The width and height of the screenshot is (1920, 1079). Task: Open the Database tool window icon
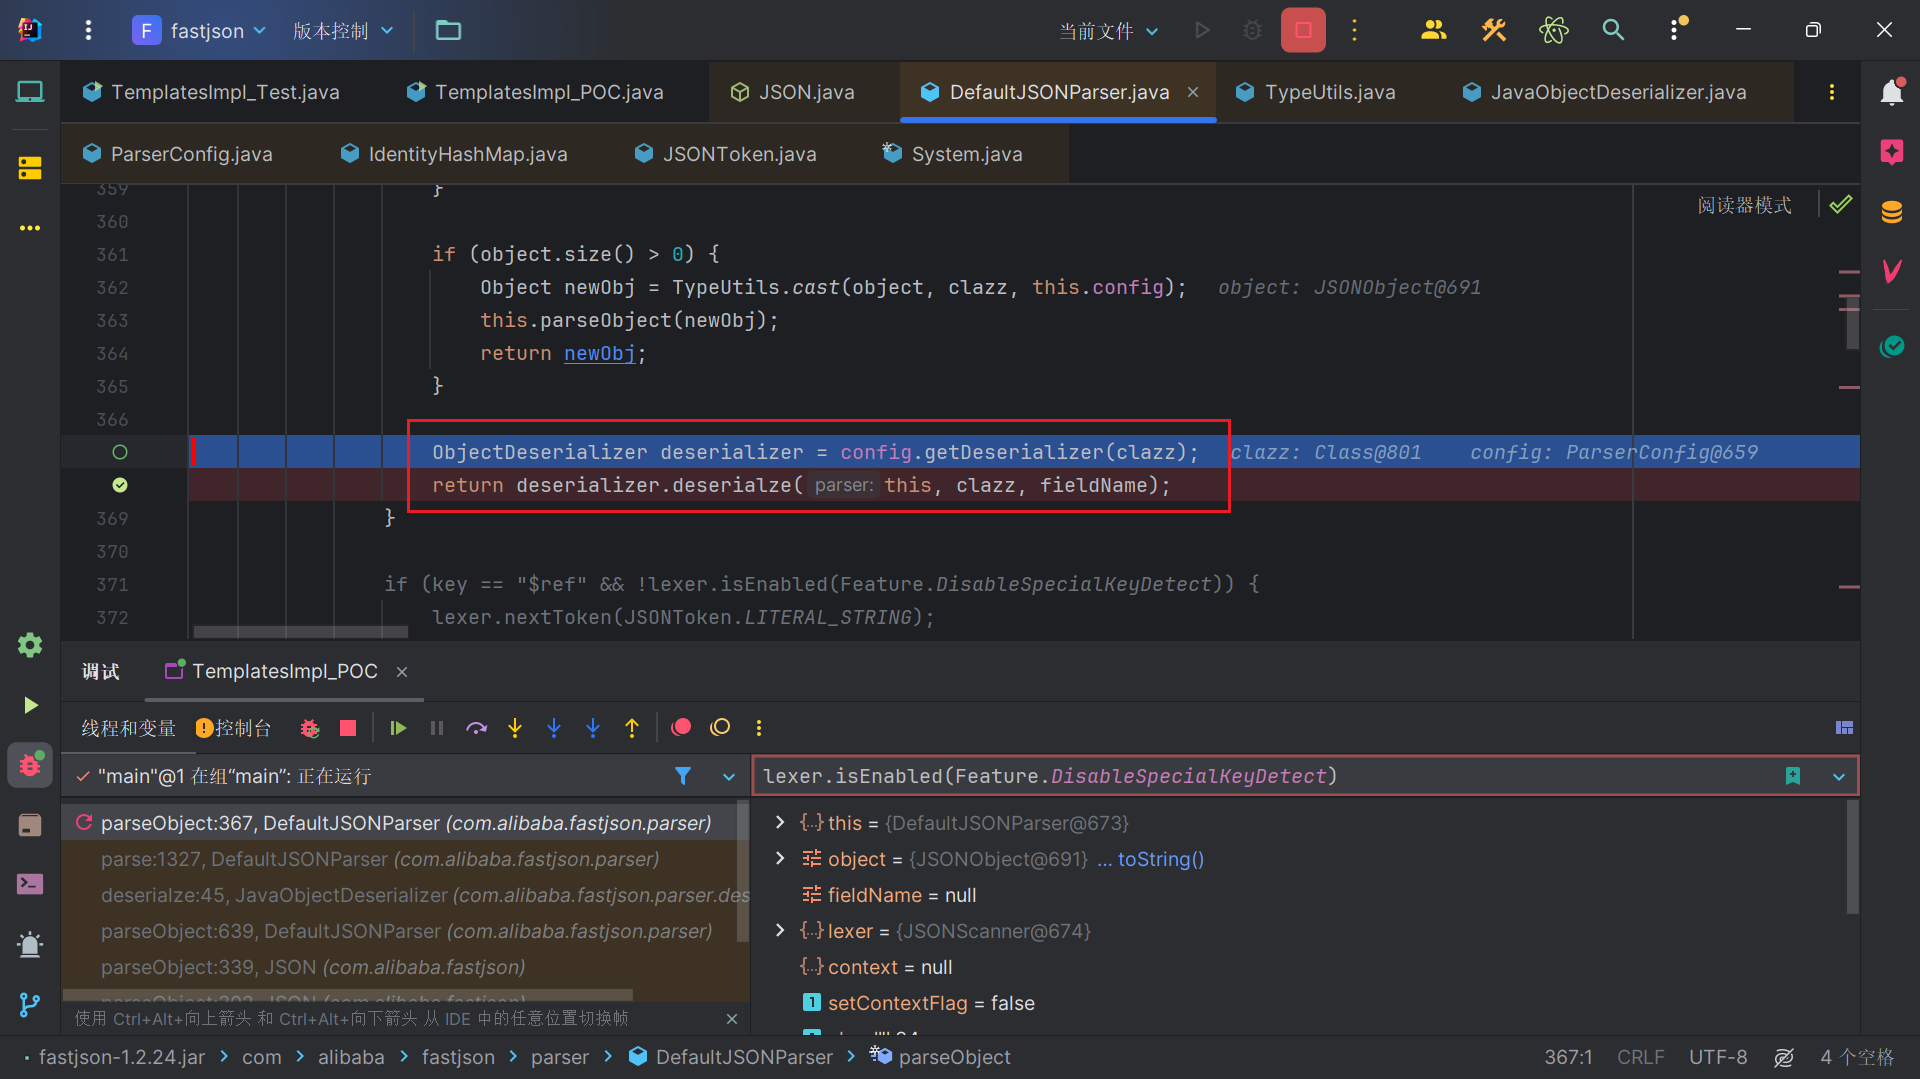[1891, 212]
